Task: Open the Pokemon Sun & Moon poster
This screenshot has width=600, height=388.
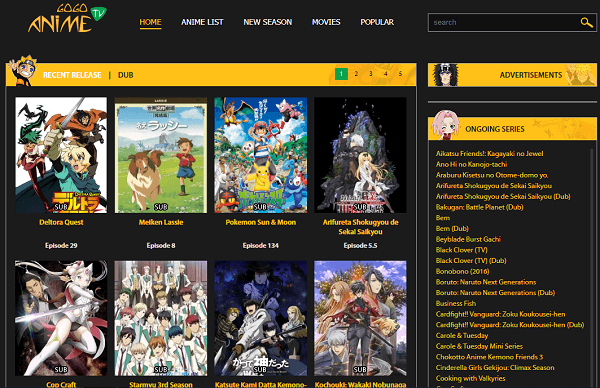Action: pos(261,155)
